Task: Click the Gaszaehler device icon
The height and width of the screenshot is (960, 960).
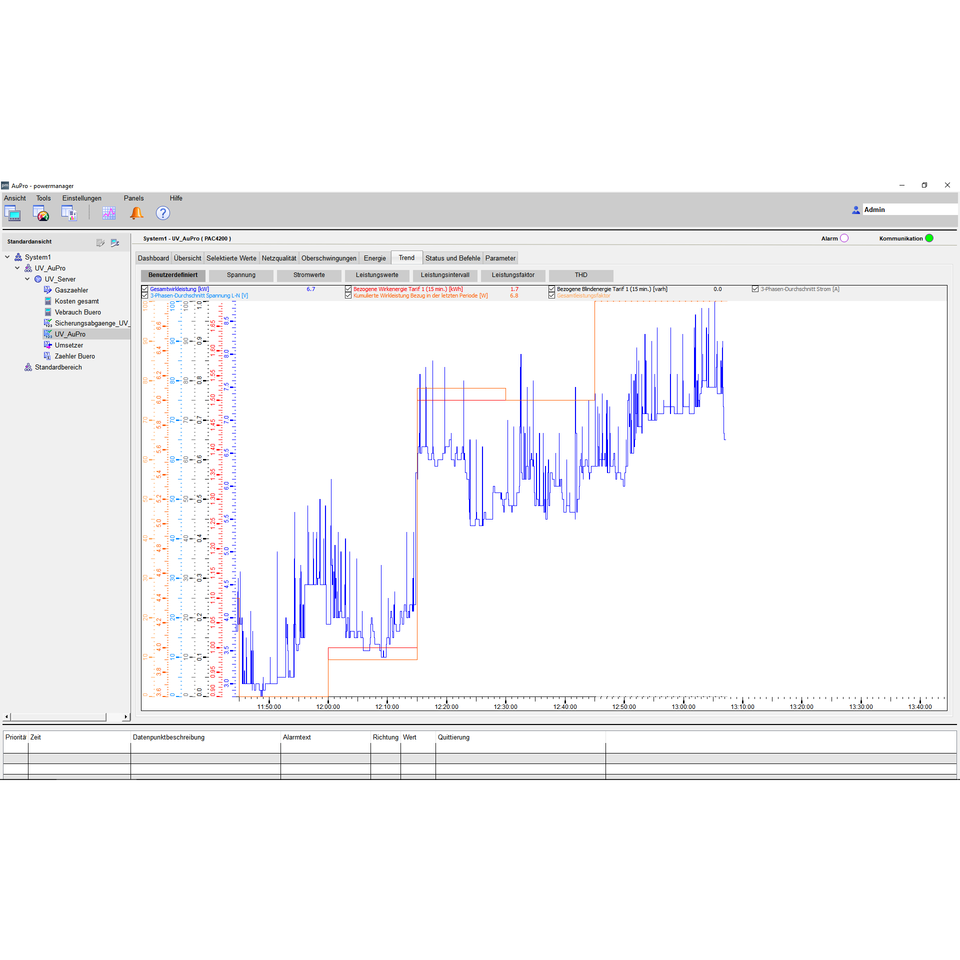Action: point(48,290)
